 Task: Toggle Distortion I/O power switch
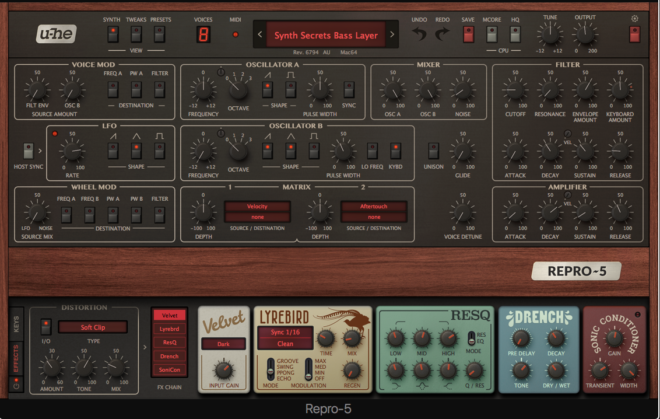(46, 326)
